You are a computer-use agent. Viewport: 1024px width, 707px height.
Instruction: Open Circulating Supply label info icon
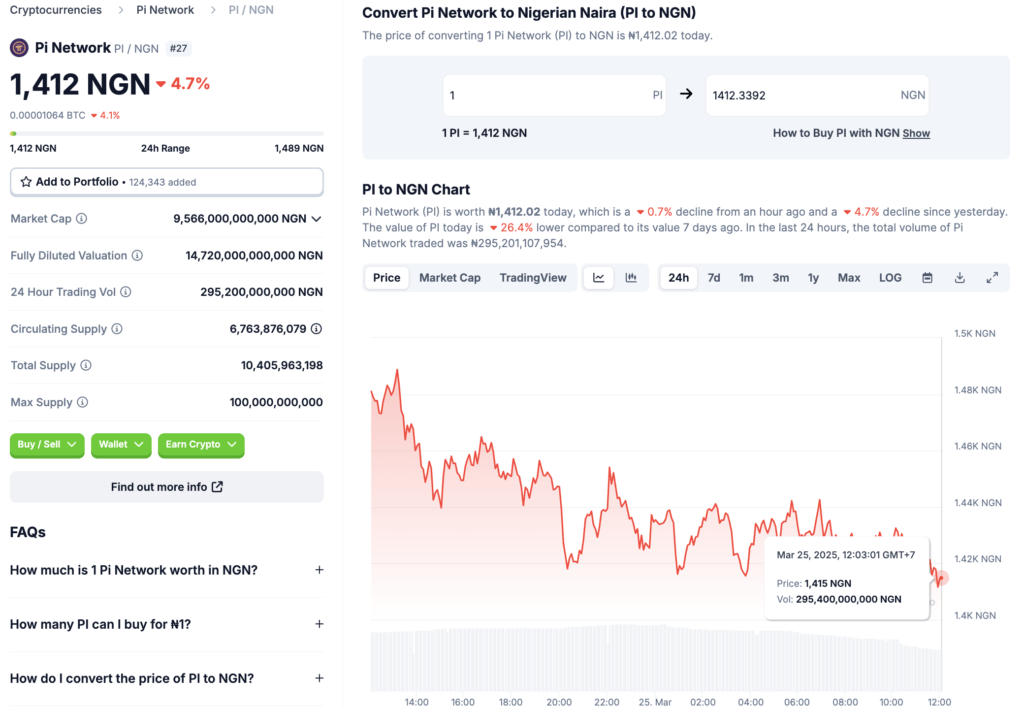(117, 328)
